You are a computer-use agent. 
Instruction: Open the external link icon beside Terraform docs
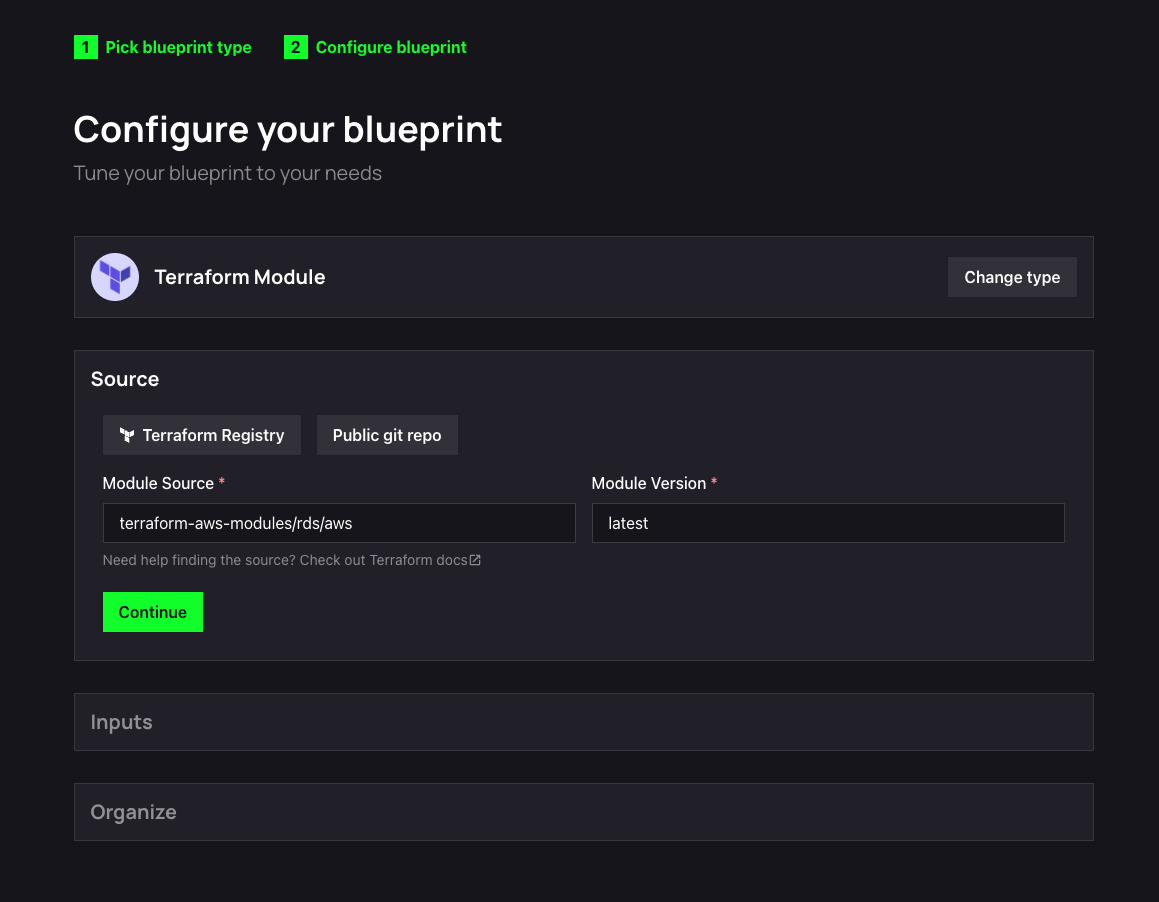[x=475, y=560]
